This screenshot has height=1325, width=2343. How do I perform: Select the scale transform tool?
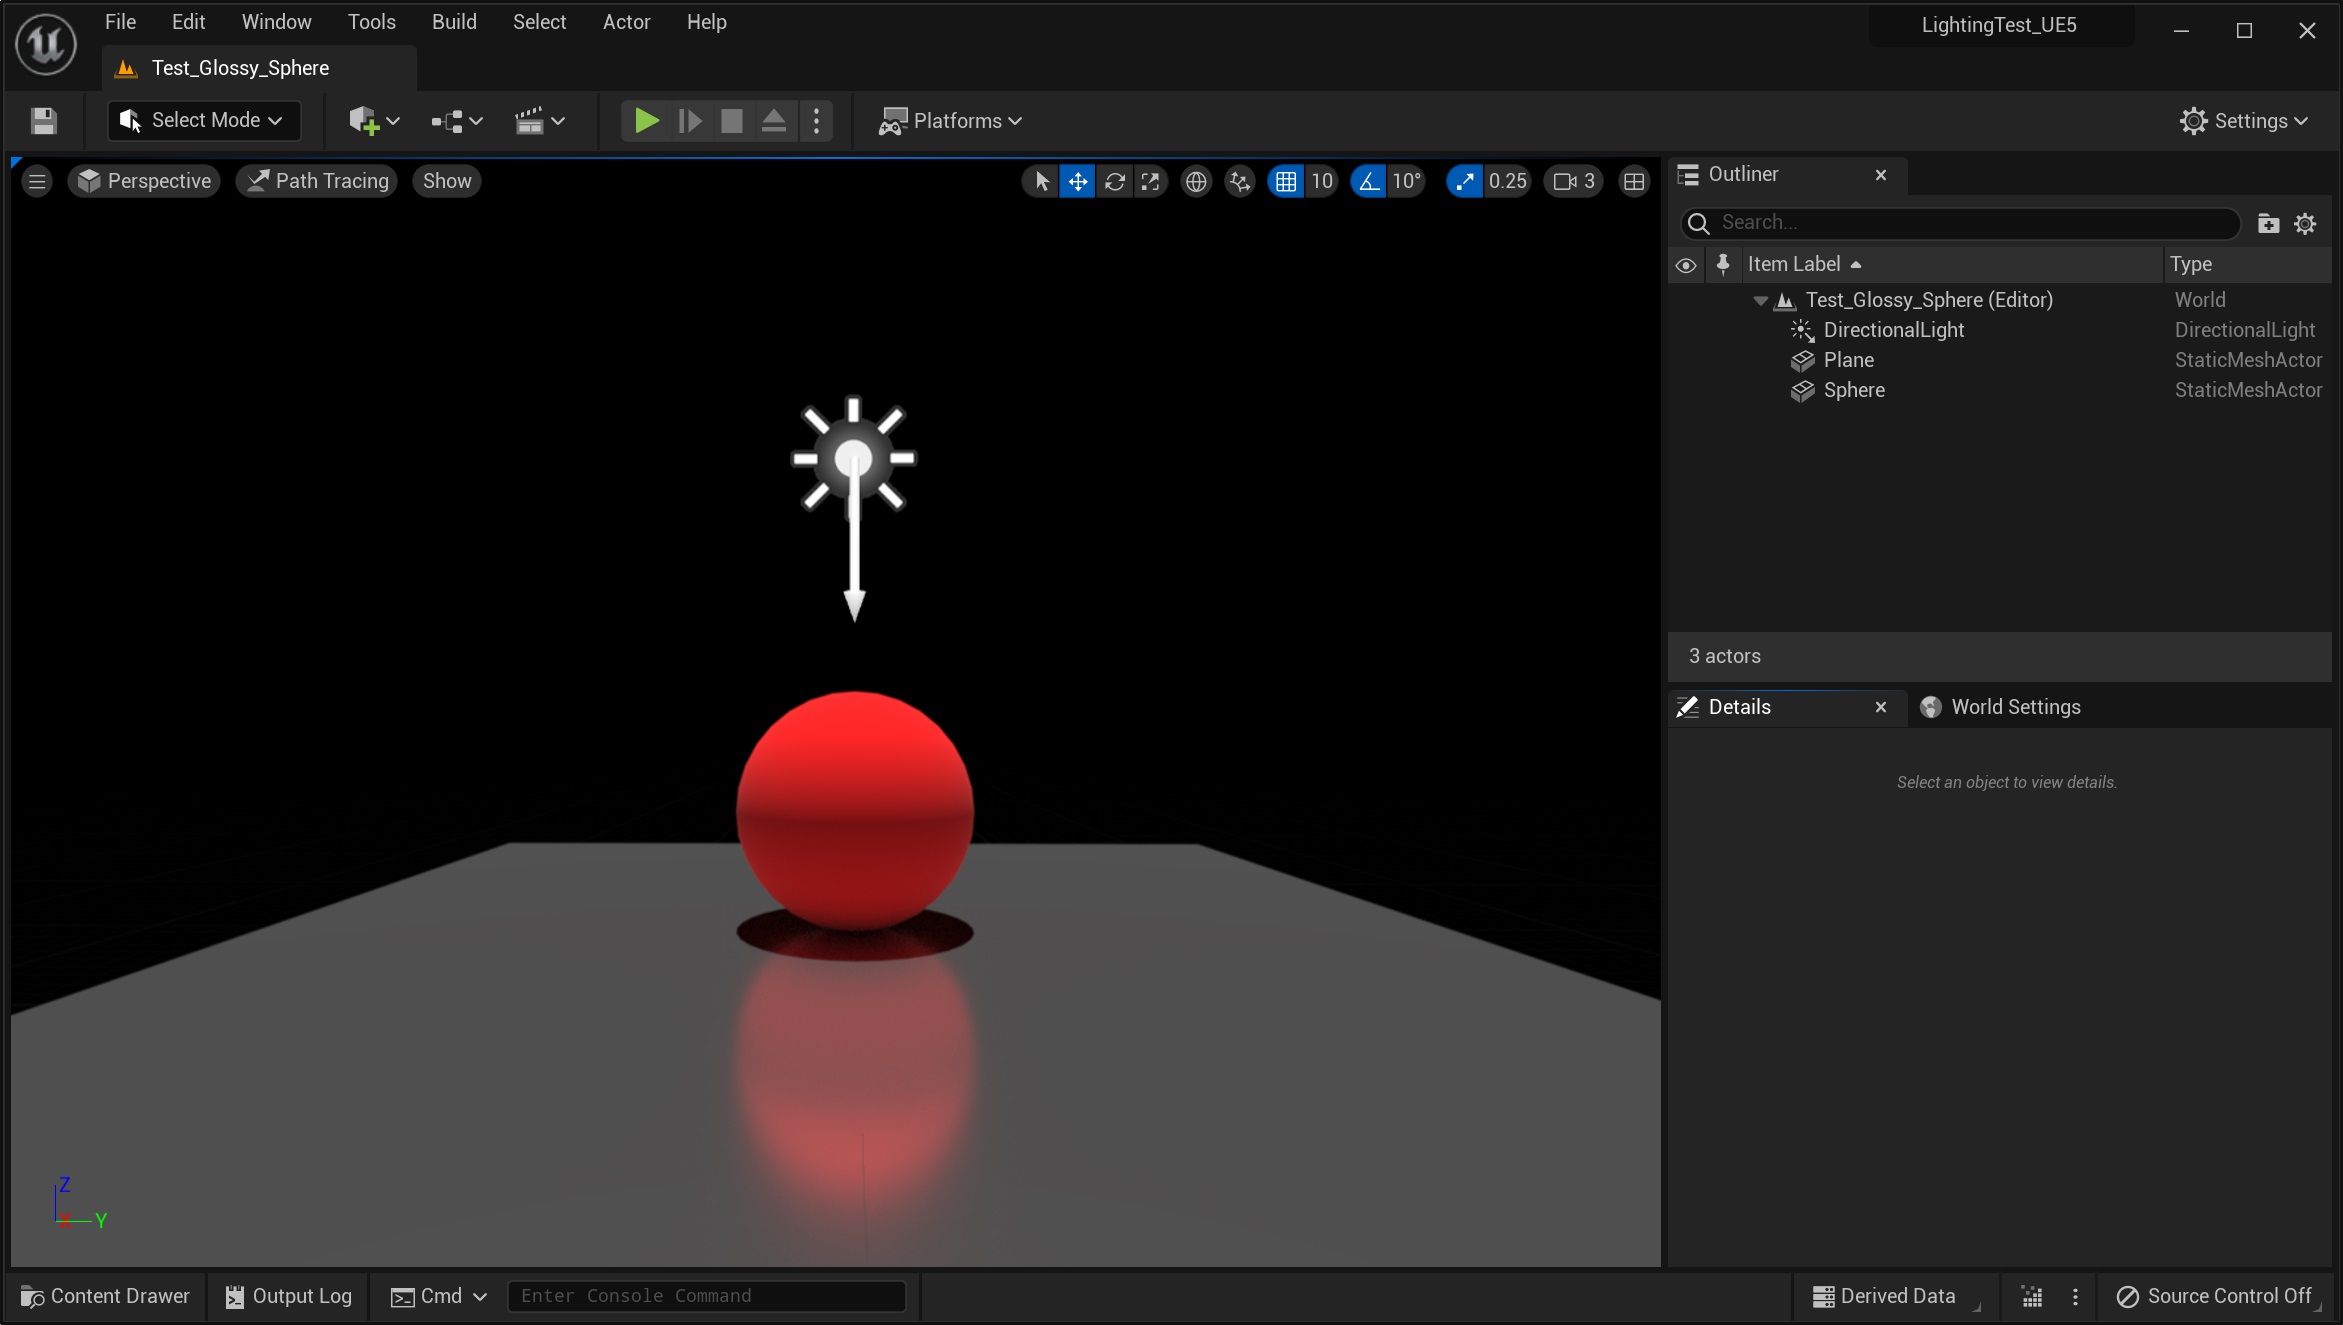pyautogui.click(x=1150, y=181)
